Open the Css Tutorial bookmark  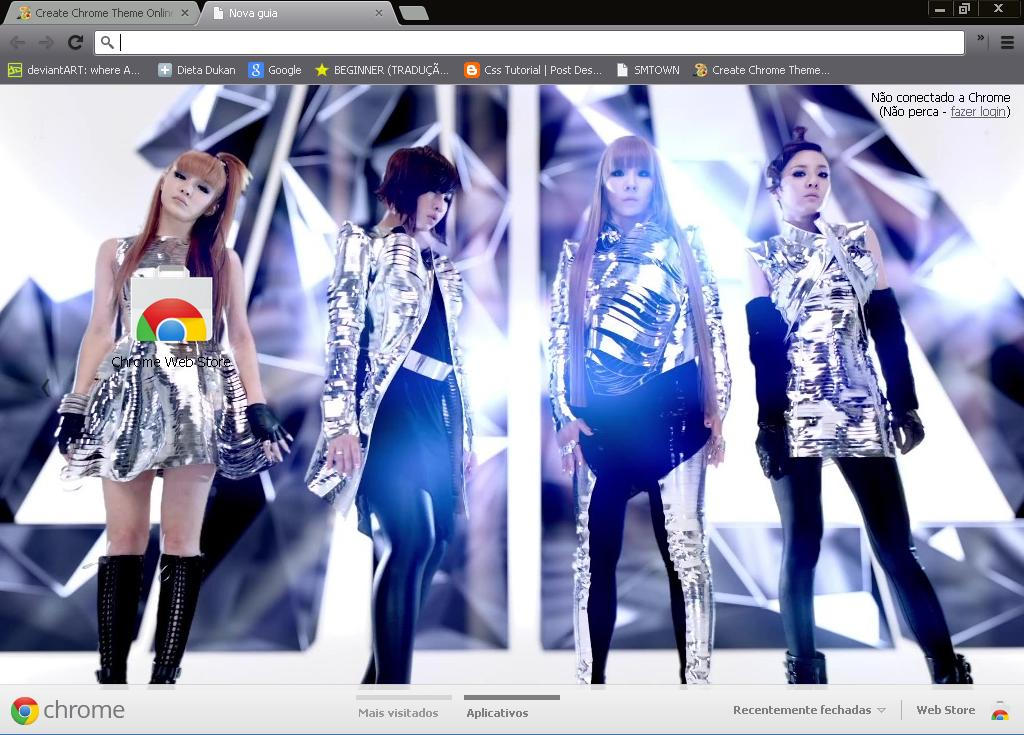(533, 70)
